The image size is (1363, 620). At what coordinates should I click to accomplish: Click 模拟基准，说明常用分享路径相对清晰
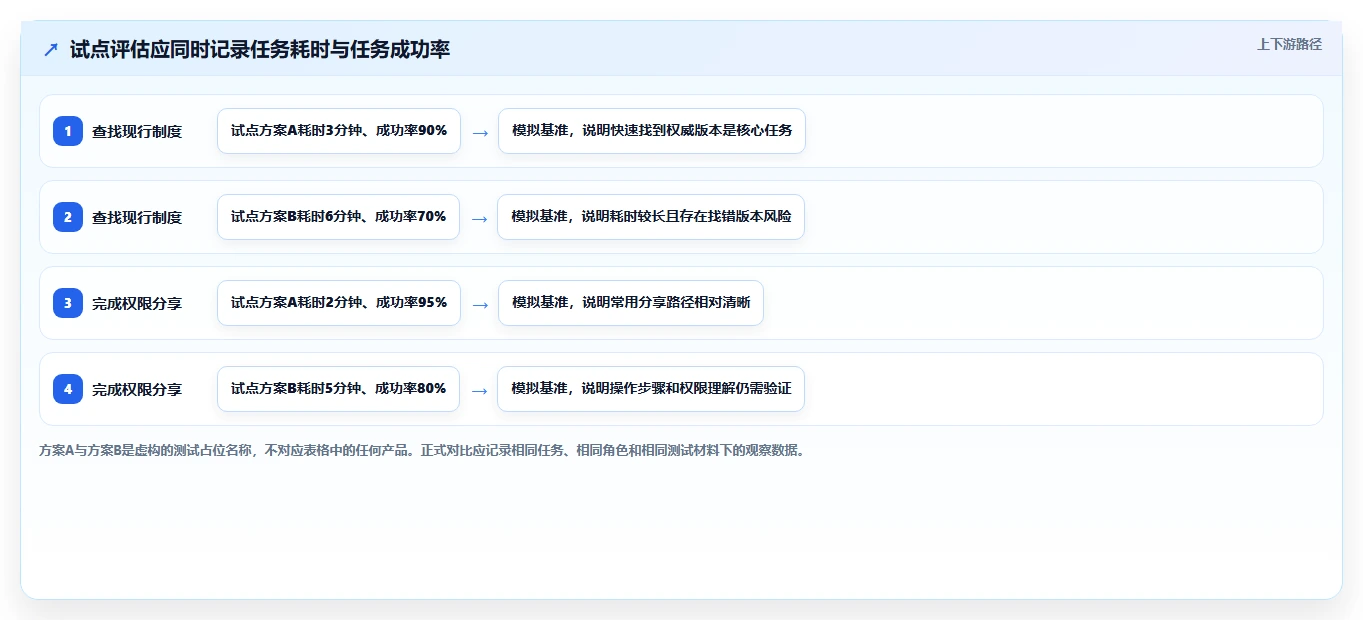click(631, 303)
